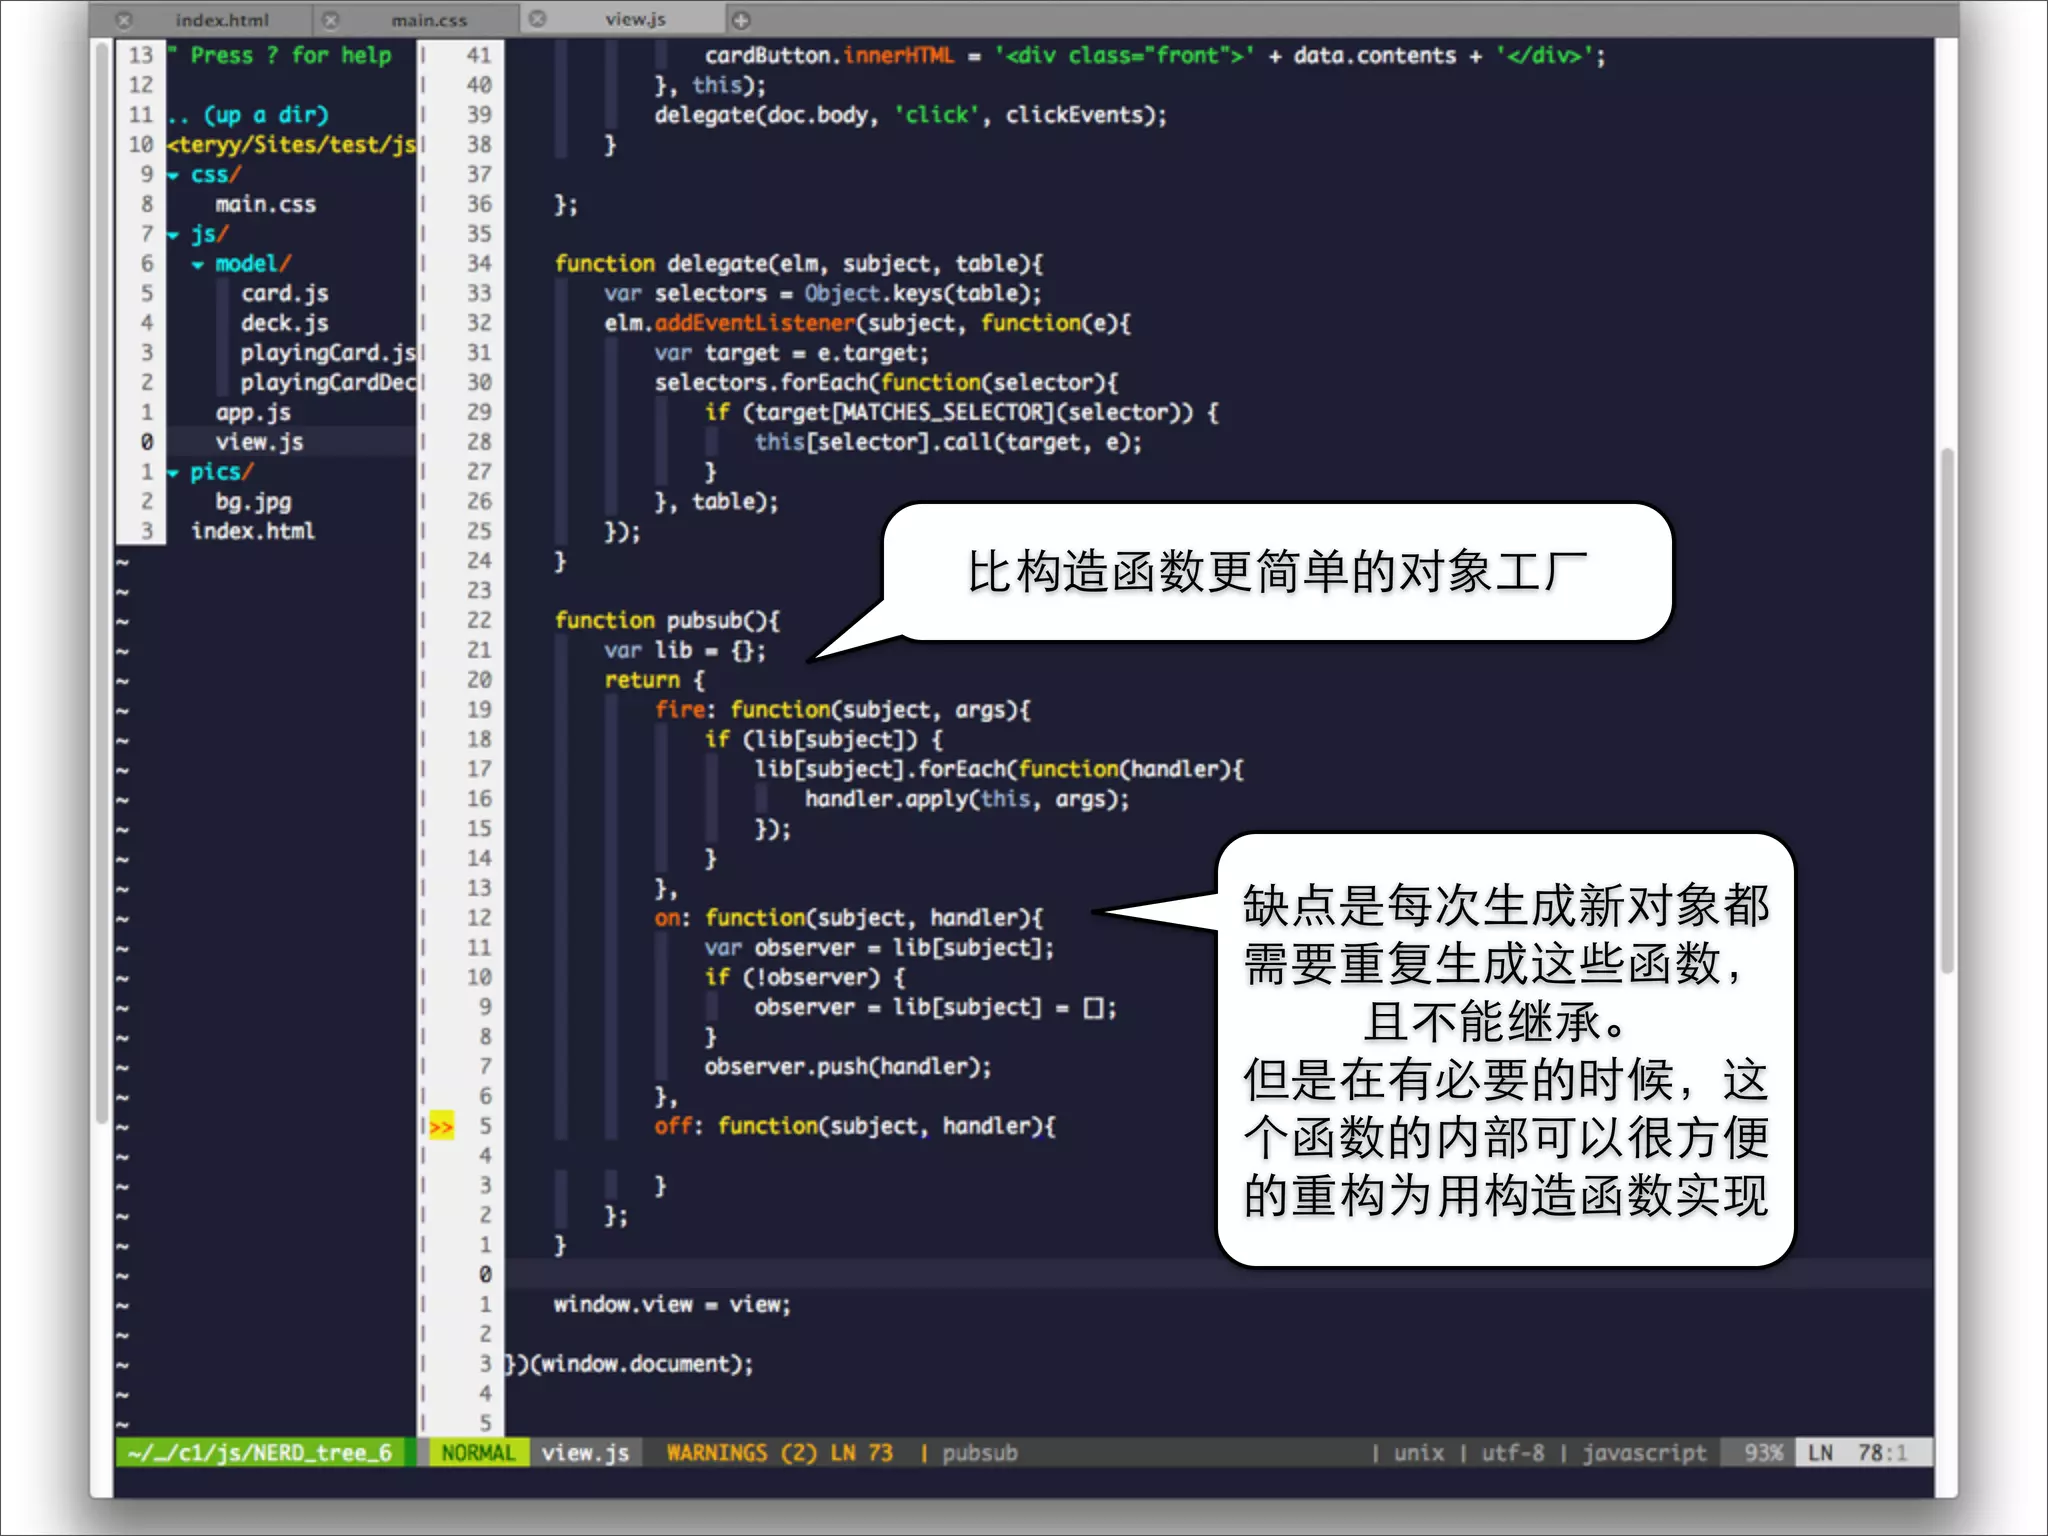Click the 'var selectors = Object.keys(table);' line
The width and height of the screenshot is (2048, 1536).
[x=822, y=293]
